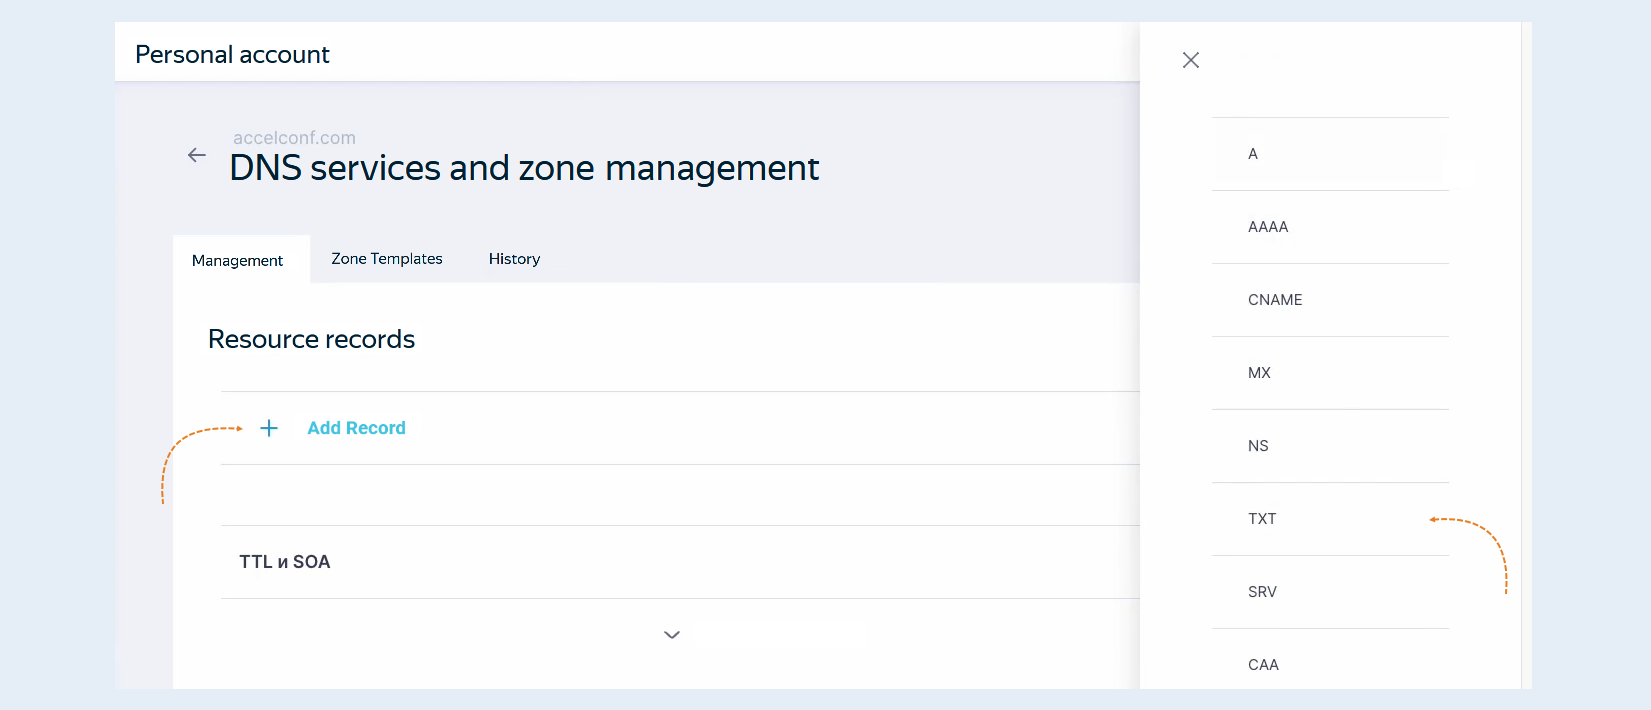The image size is (1651, 710).
Task: Click the Add Record link
Action: pos(356,428)
